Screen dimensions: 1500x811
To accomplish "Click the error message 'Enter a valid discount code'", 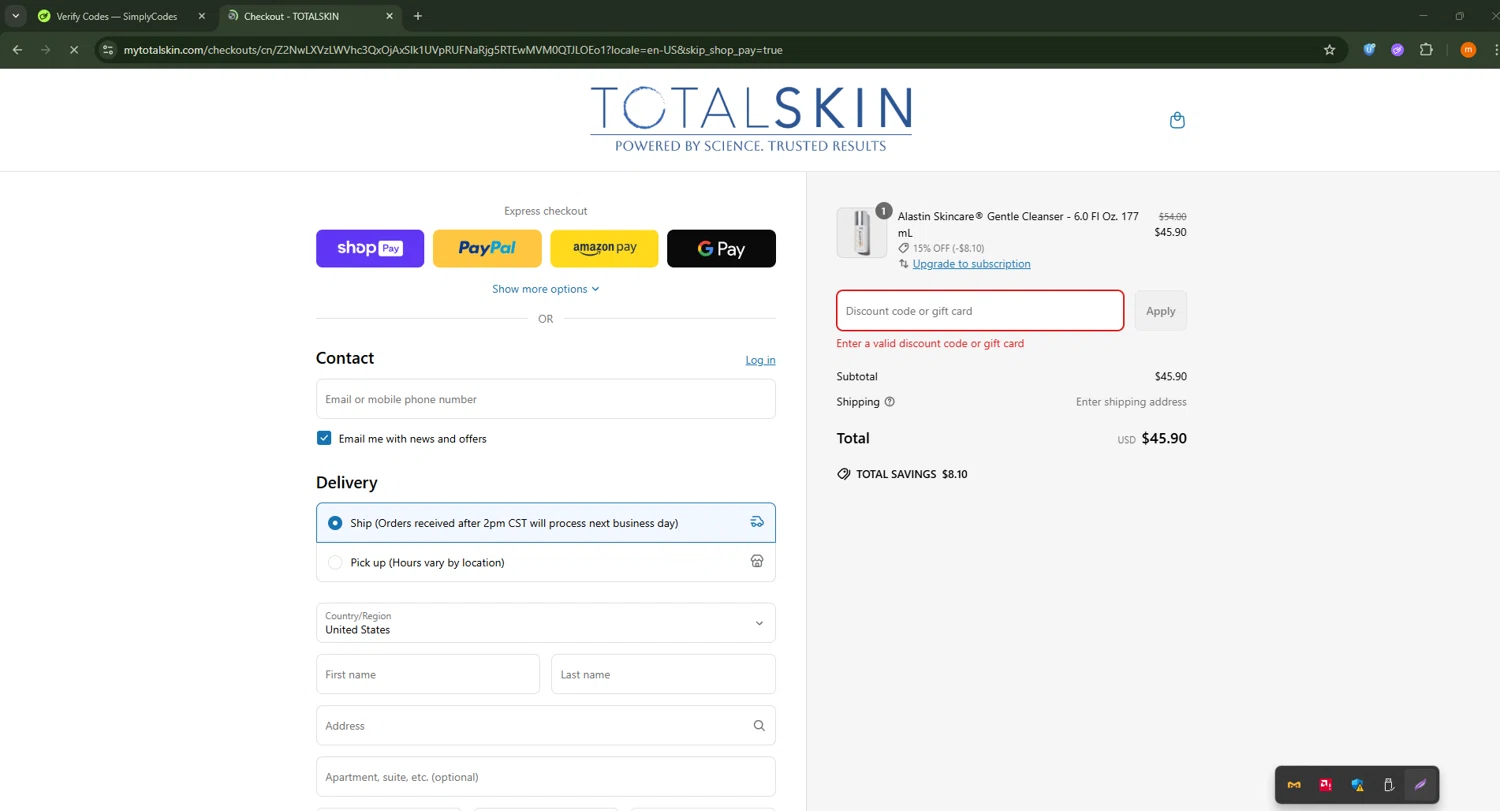I will click(930, 343).
